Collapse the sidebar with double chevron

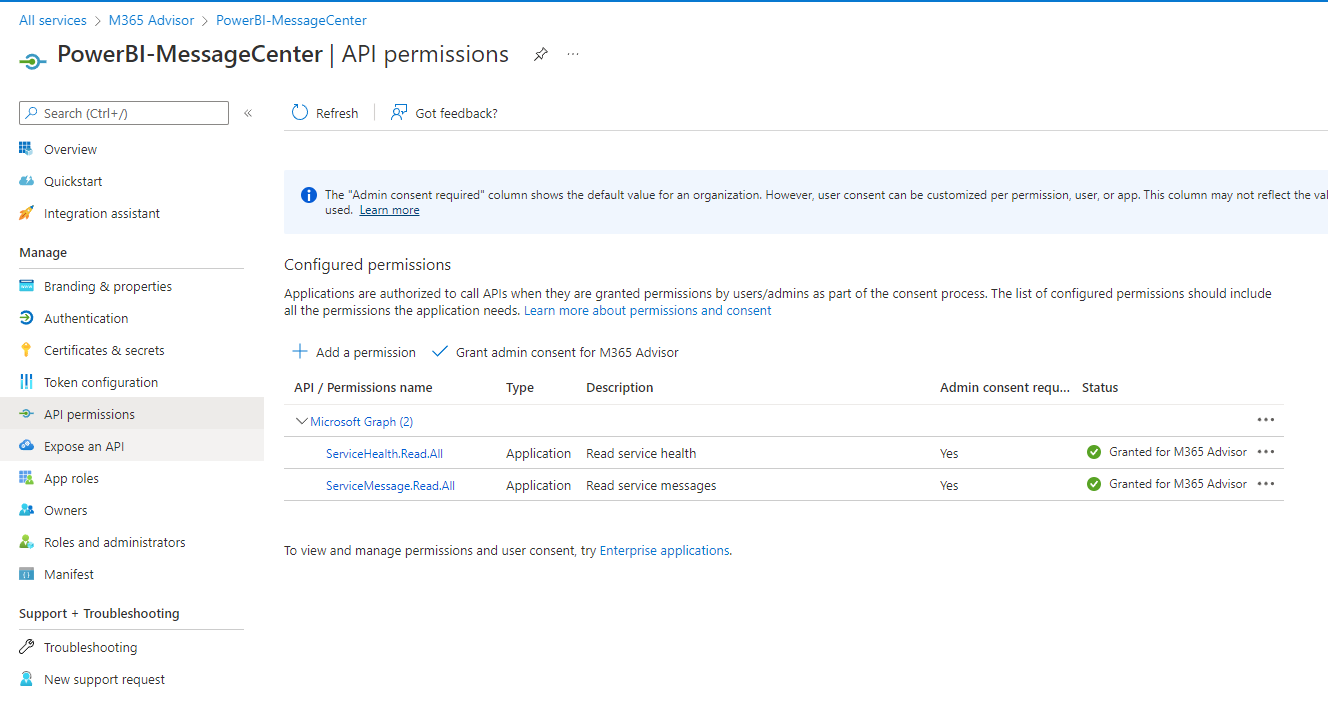click(248, 113)
